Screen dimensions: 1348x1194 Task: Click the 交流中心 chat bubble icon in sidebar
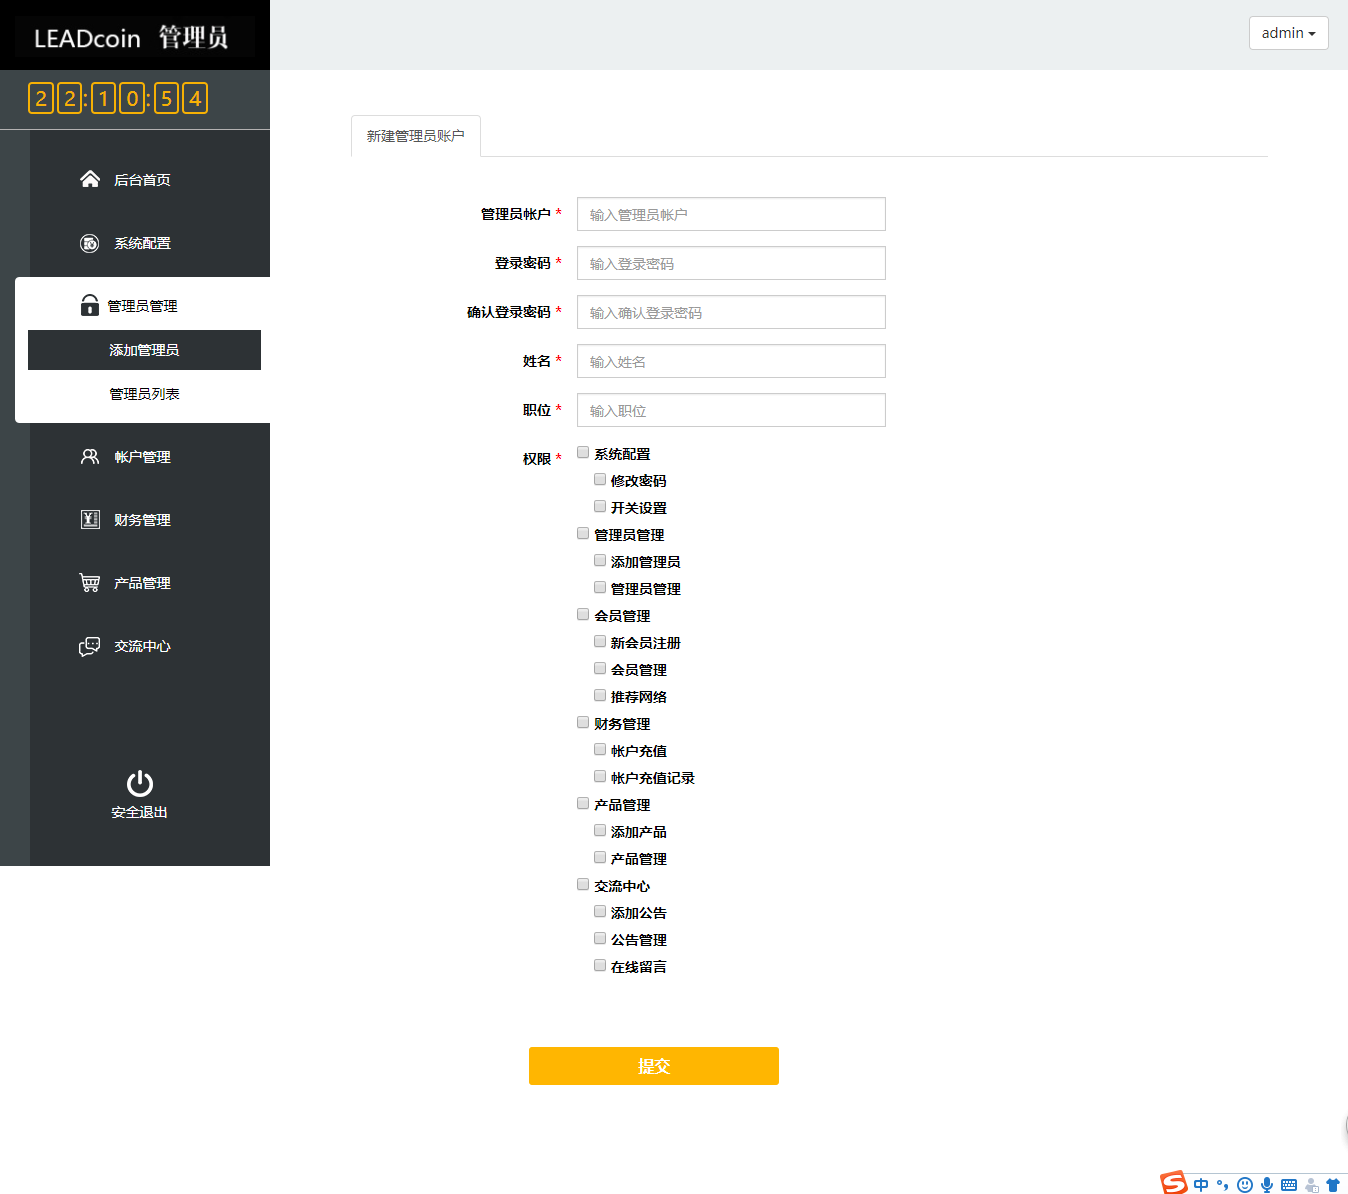point(90,646)
